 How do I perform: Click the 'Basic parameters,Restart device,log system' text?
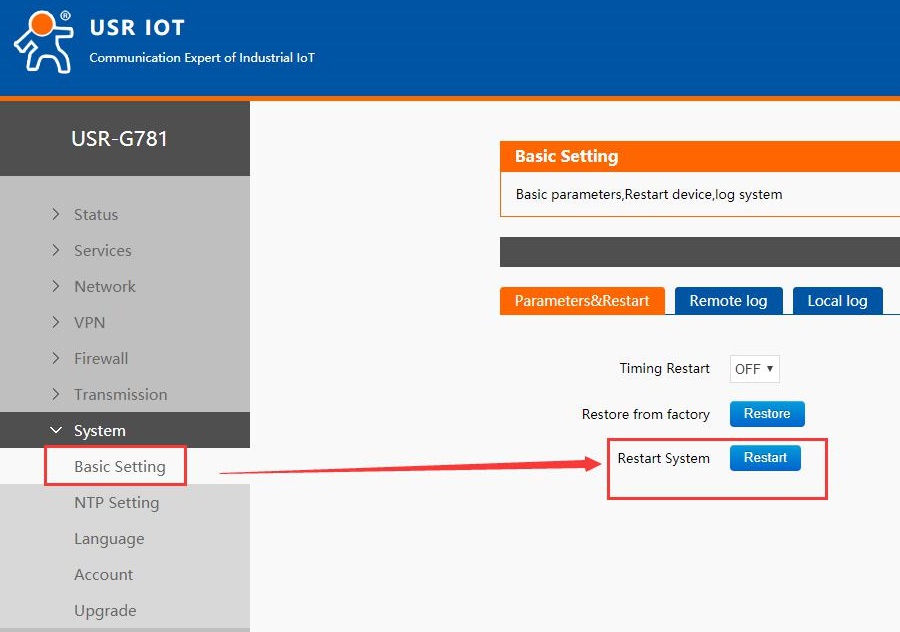(x=649, y=195)
